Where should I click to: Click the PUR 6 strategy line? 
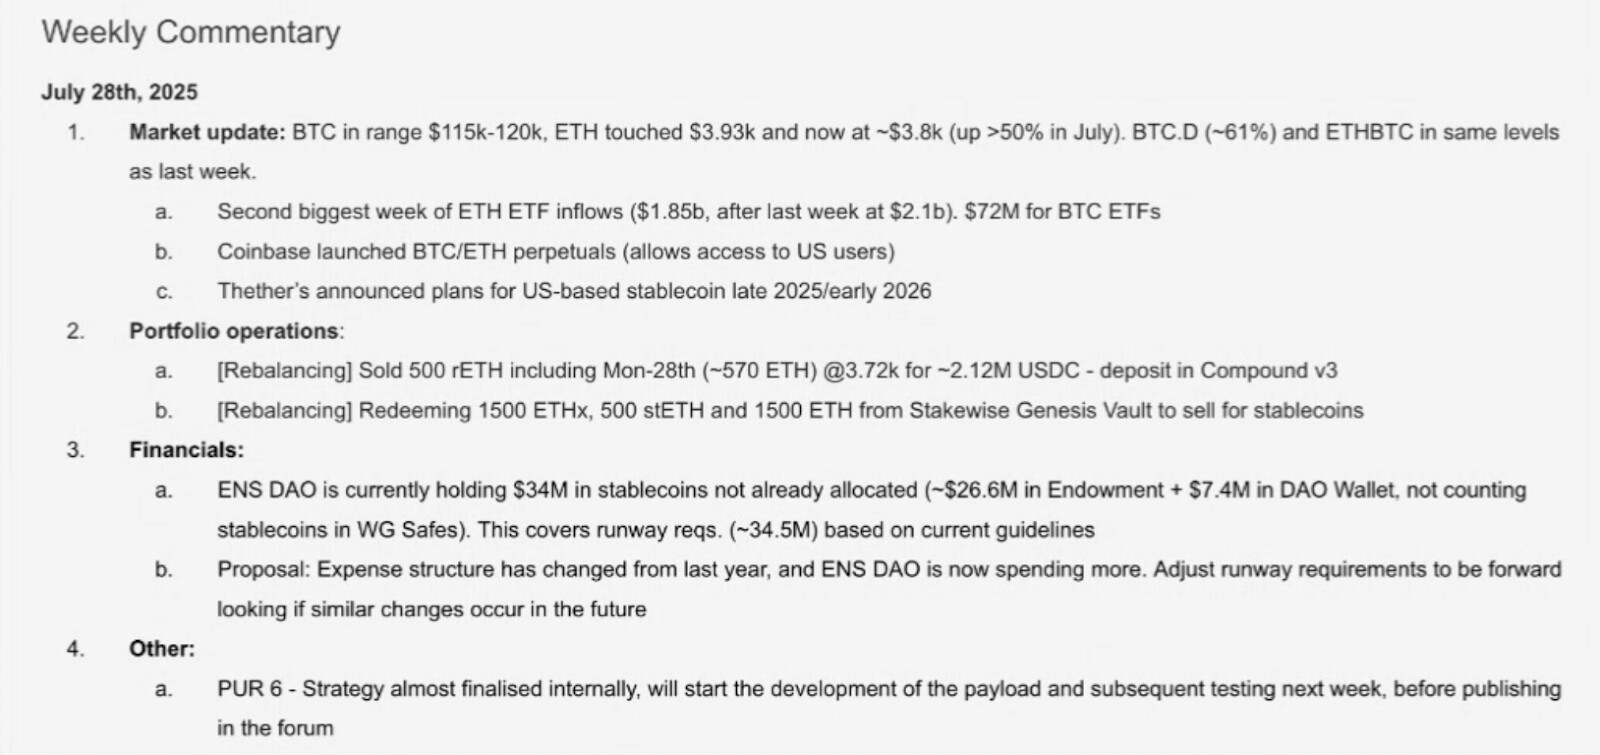[x=888, y=689]
